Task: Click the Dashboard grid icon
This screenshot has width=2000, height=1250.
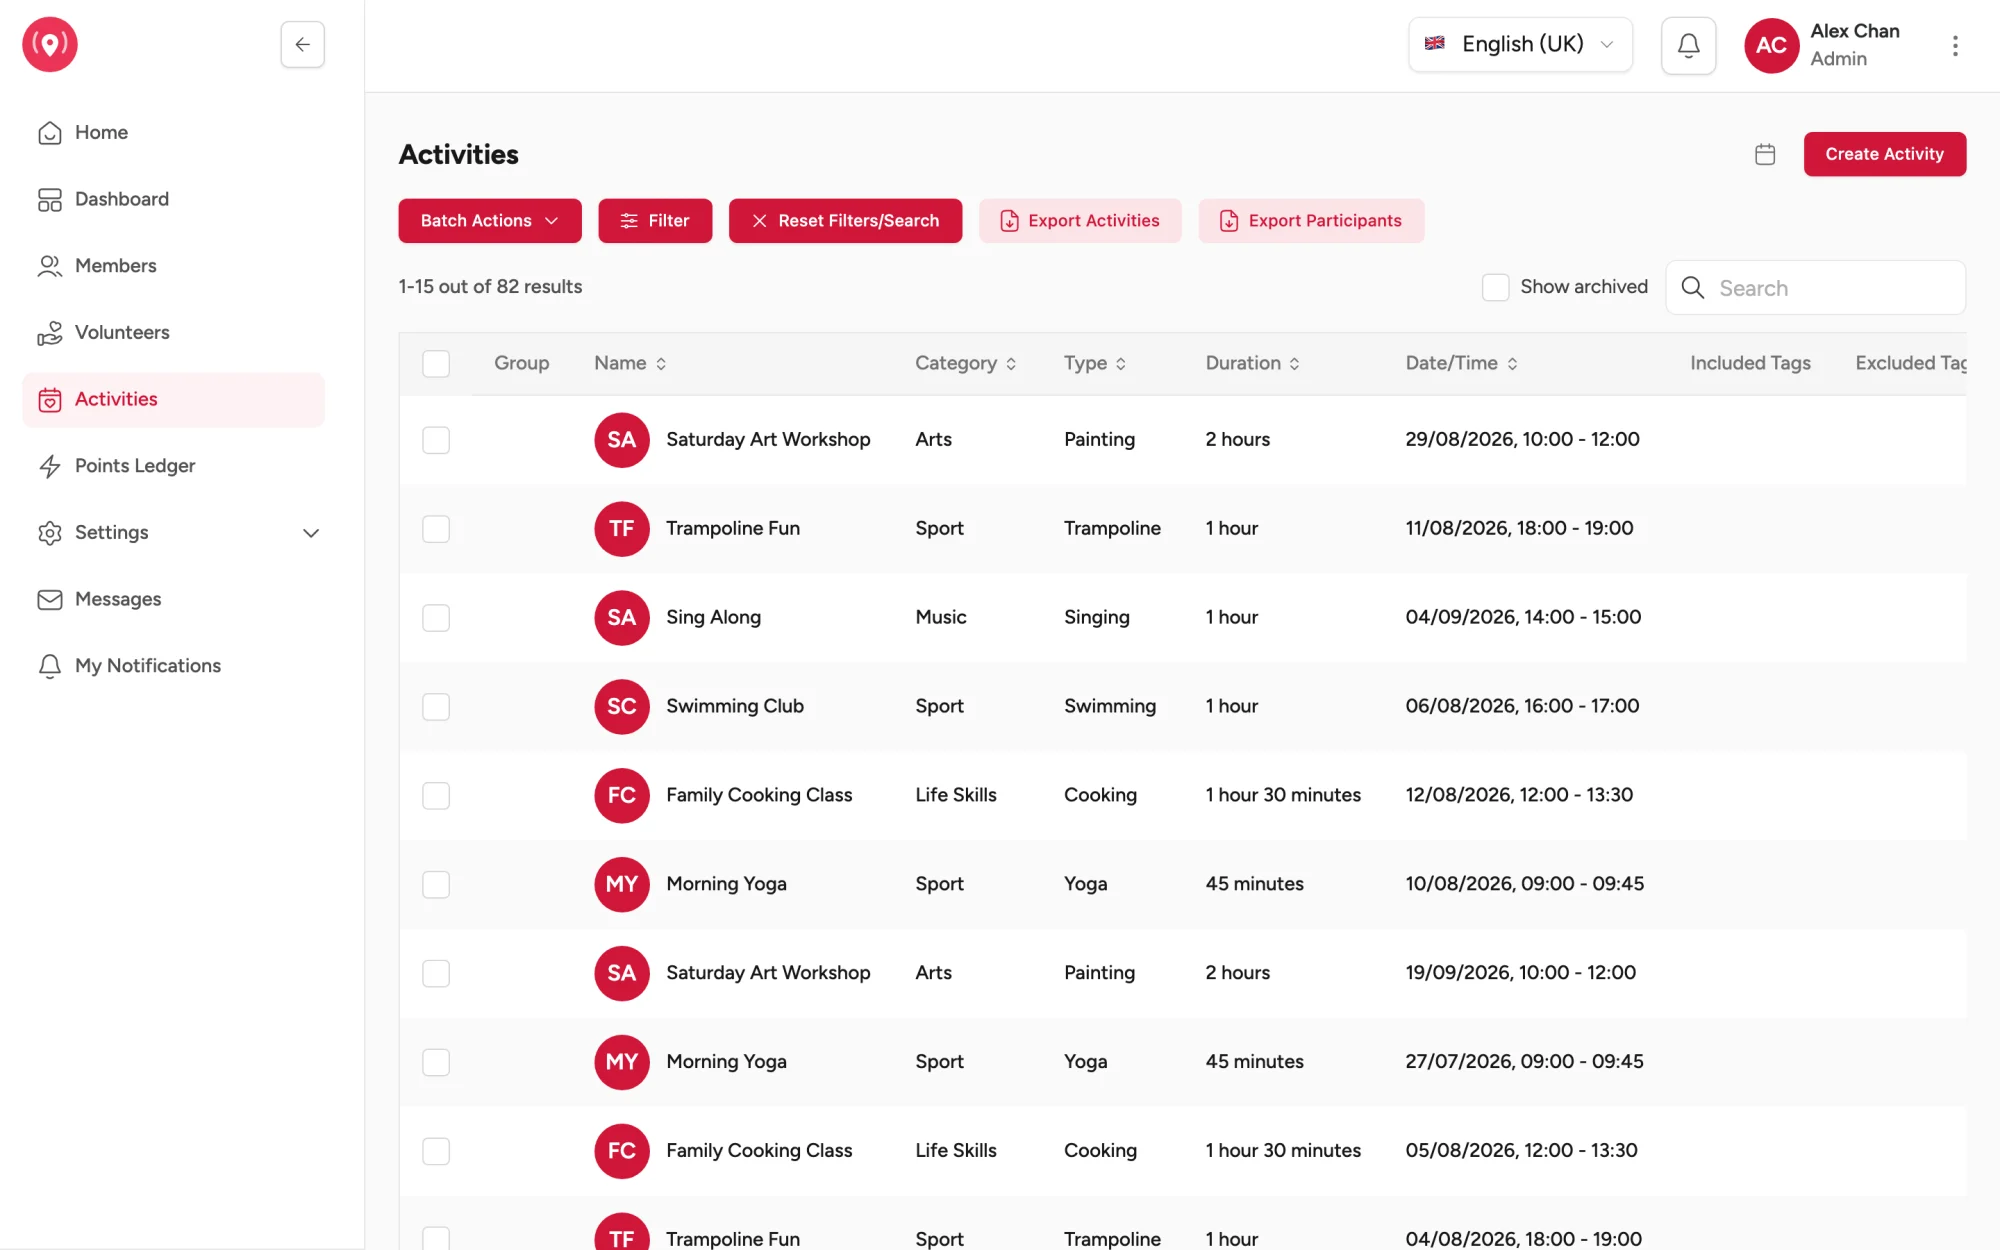Action: [50, 200]
